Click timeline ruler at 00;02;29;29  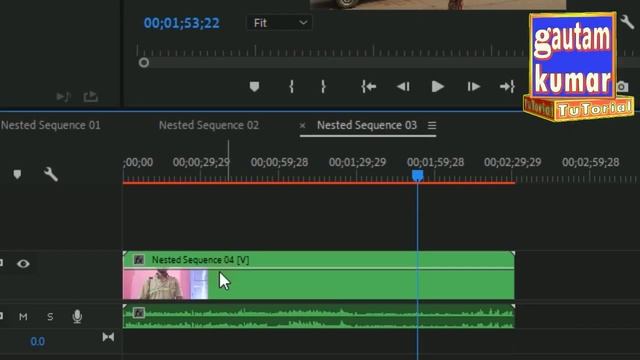click(513, 162)
